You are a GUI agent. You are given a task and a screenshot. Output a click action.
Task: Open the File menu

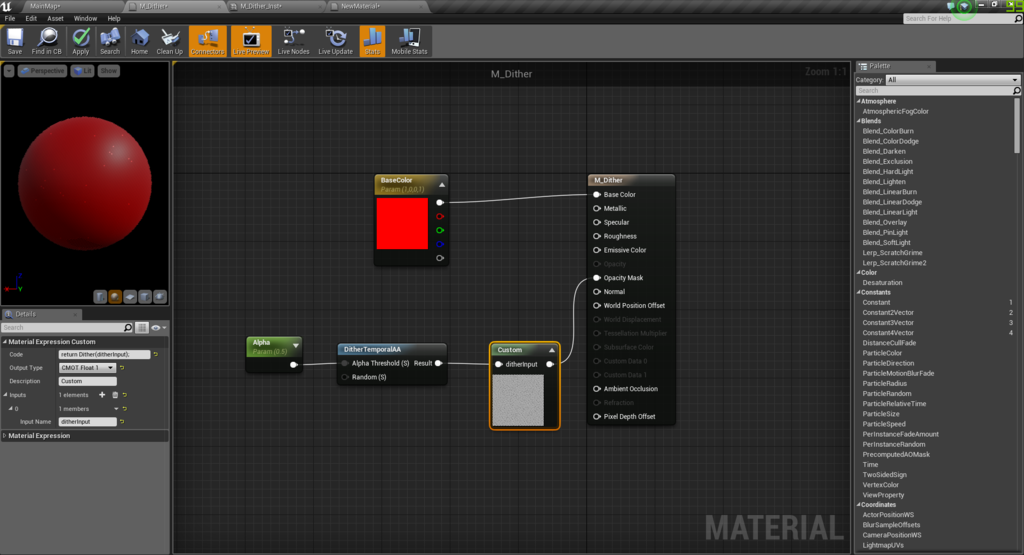tap(10, 18)
